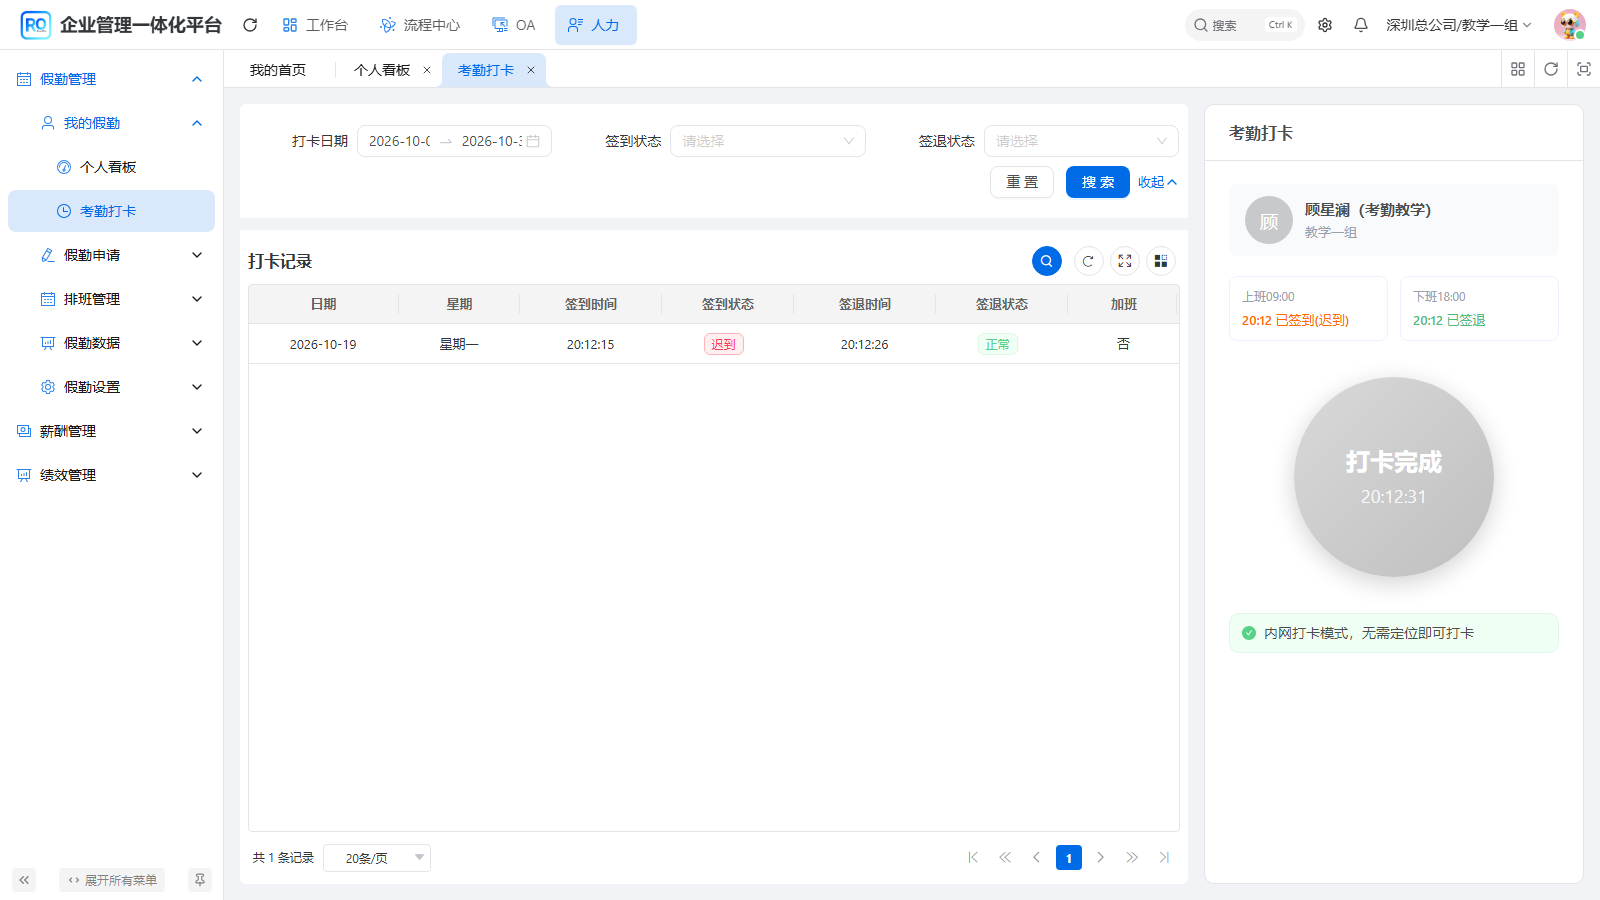Go to the last page of records
The image size is (1600, 900).
click(x=1164, y=857)
